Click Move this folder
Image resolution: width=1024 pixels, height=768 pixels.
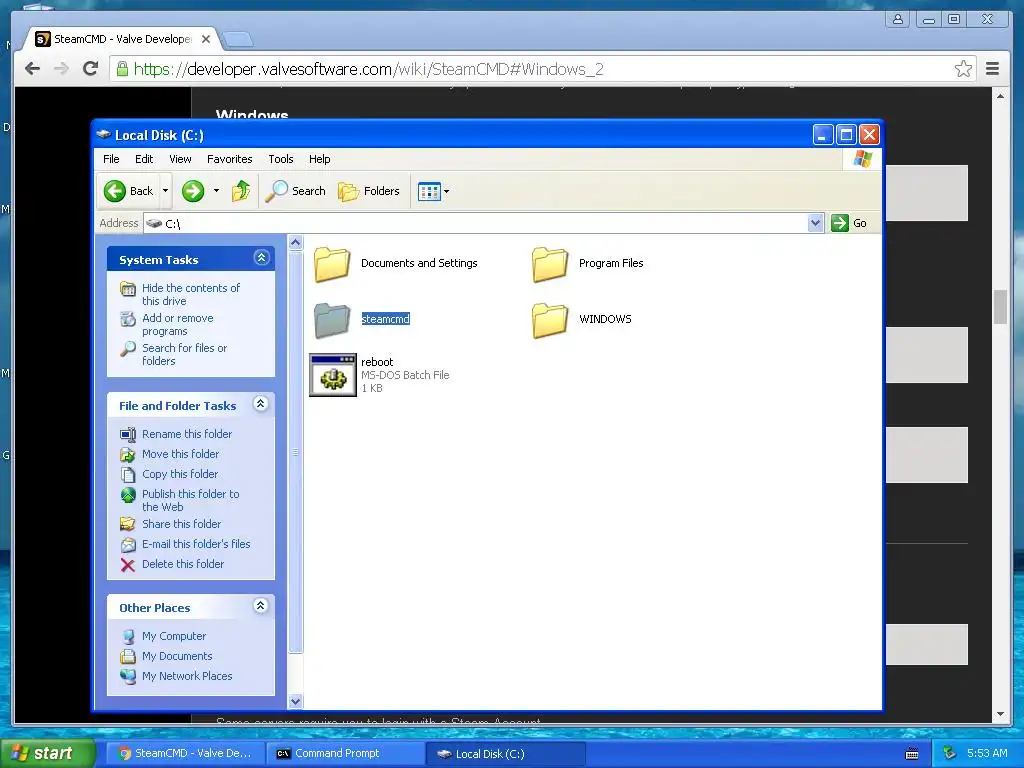180,454
